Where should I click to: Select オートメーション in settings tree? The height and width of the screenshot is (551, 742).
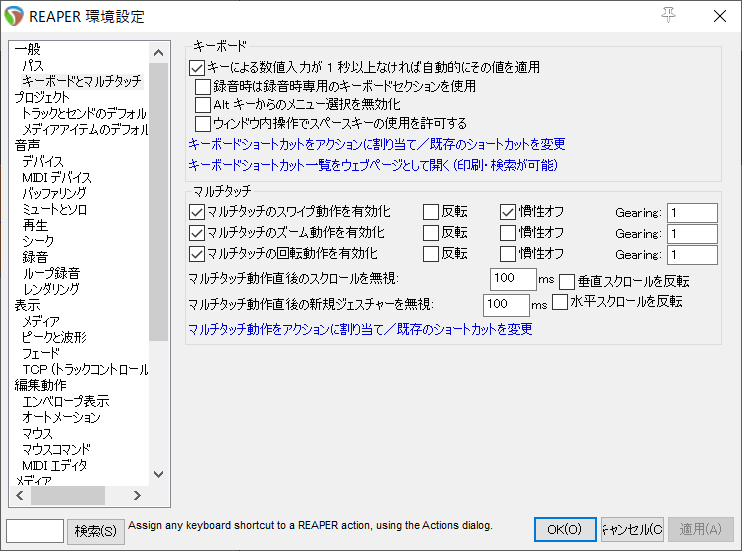pyautogui.click(x=62, y=417)
